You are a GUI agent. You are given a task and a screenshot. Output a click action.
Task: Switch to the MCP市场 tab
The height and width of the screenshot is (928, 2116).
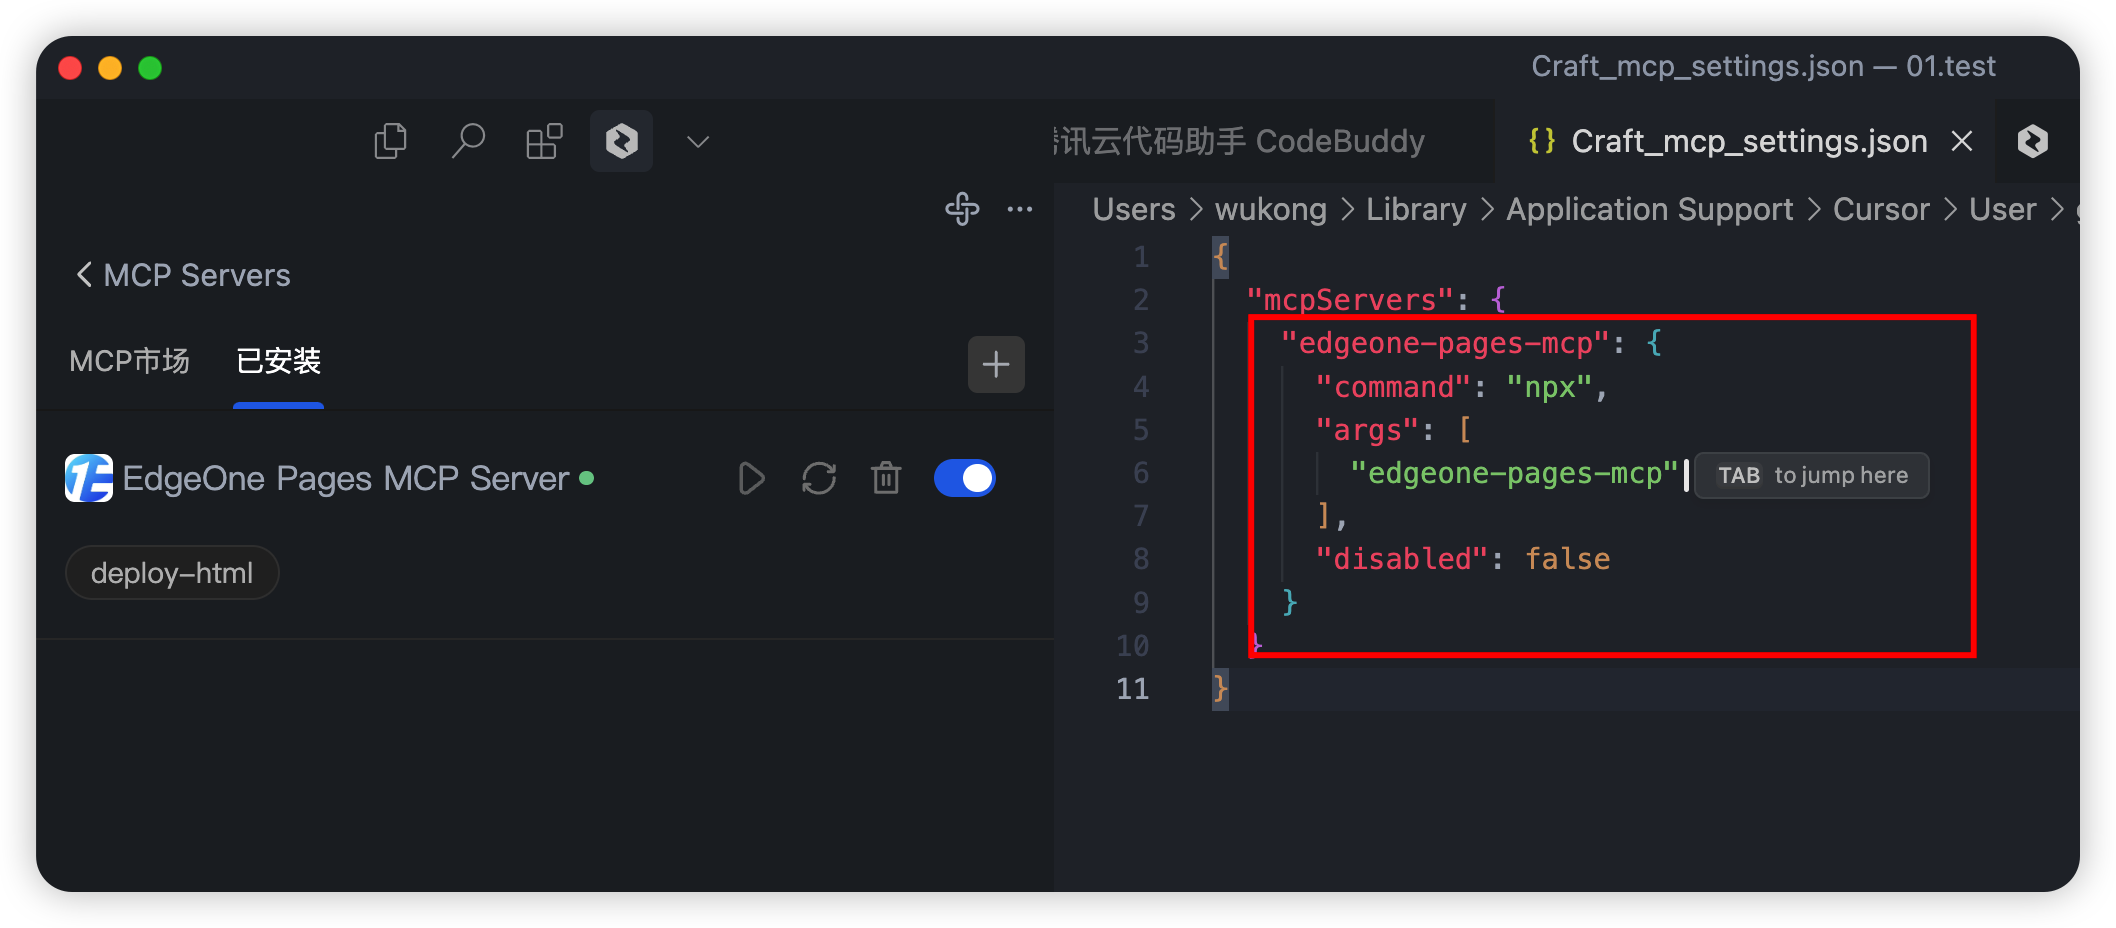pyautogui.click(x=129, y=361)
